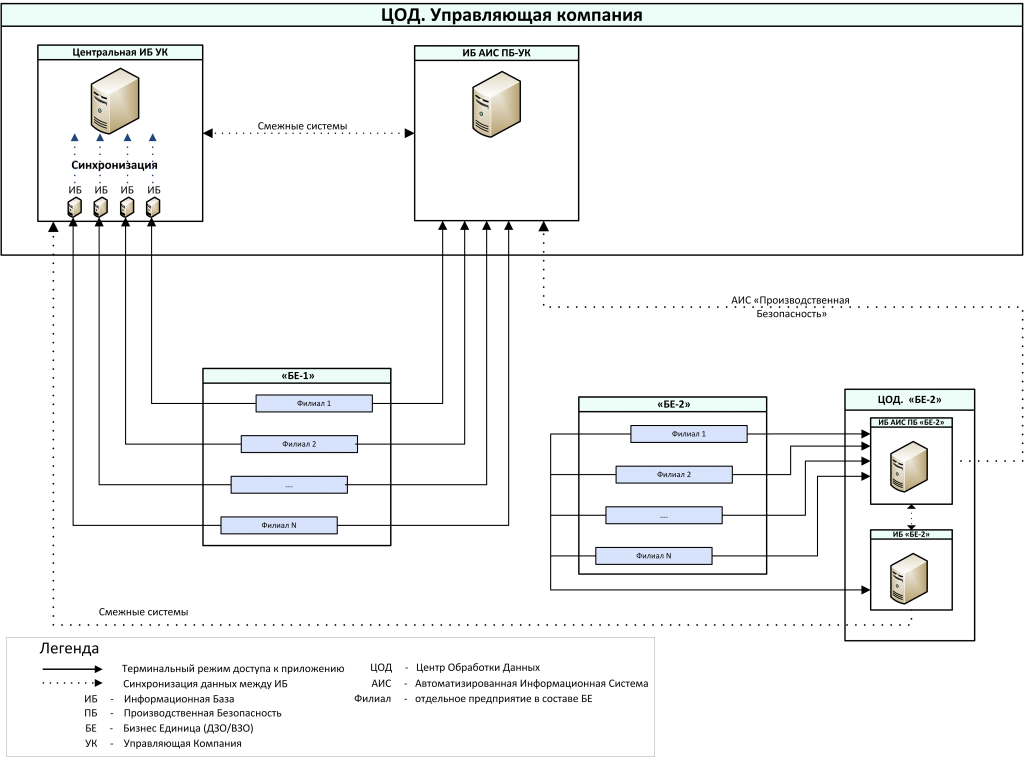This screenshot has width=1024, height=757.
Task: Click the Легенда heading
Action: (x=68, y=647)
